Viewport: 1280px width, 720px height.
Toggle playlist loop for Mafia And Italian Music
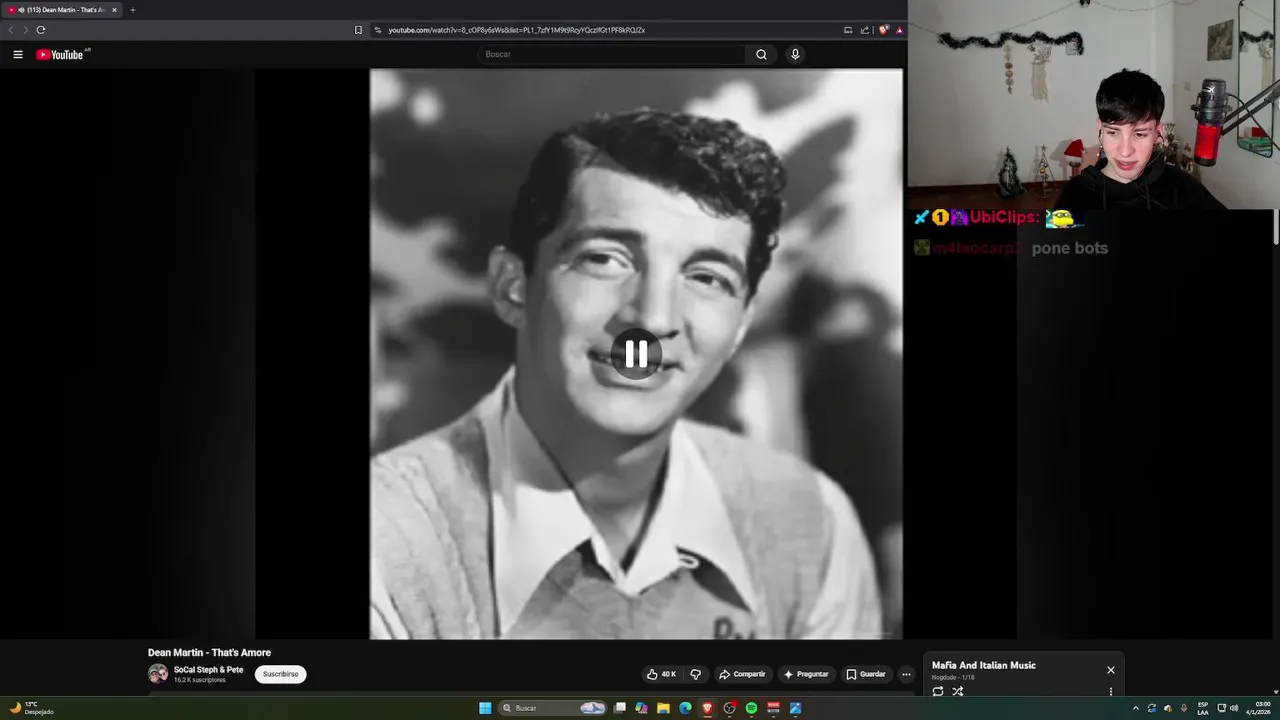[x=938, y=691]
